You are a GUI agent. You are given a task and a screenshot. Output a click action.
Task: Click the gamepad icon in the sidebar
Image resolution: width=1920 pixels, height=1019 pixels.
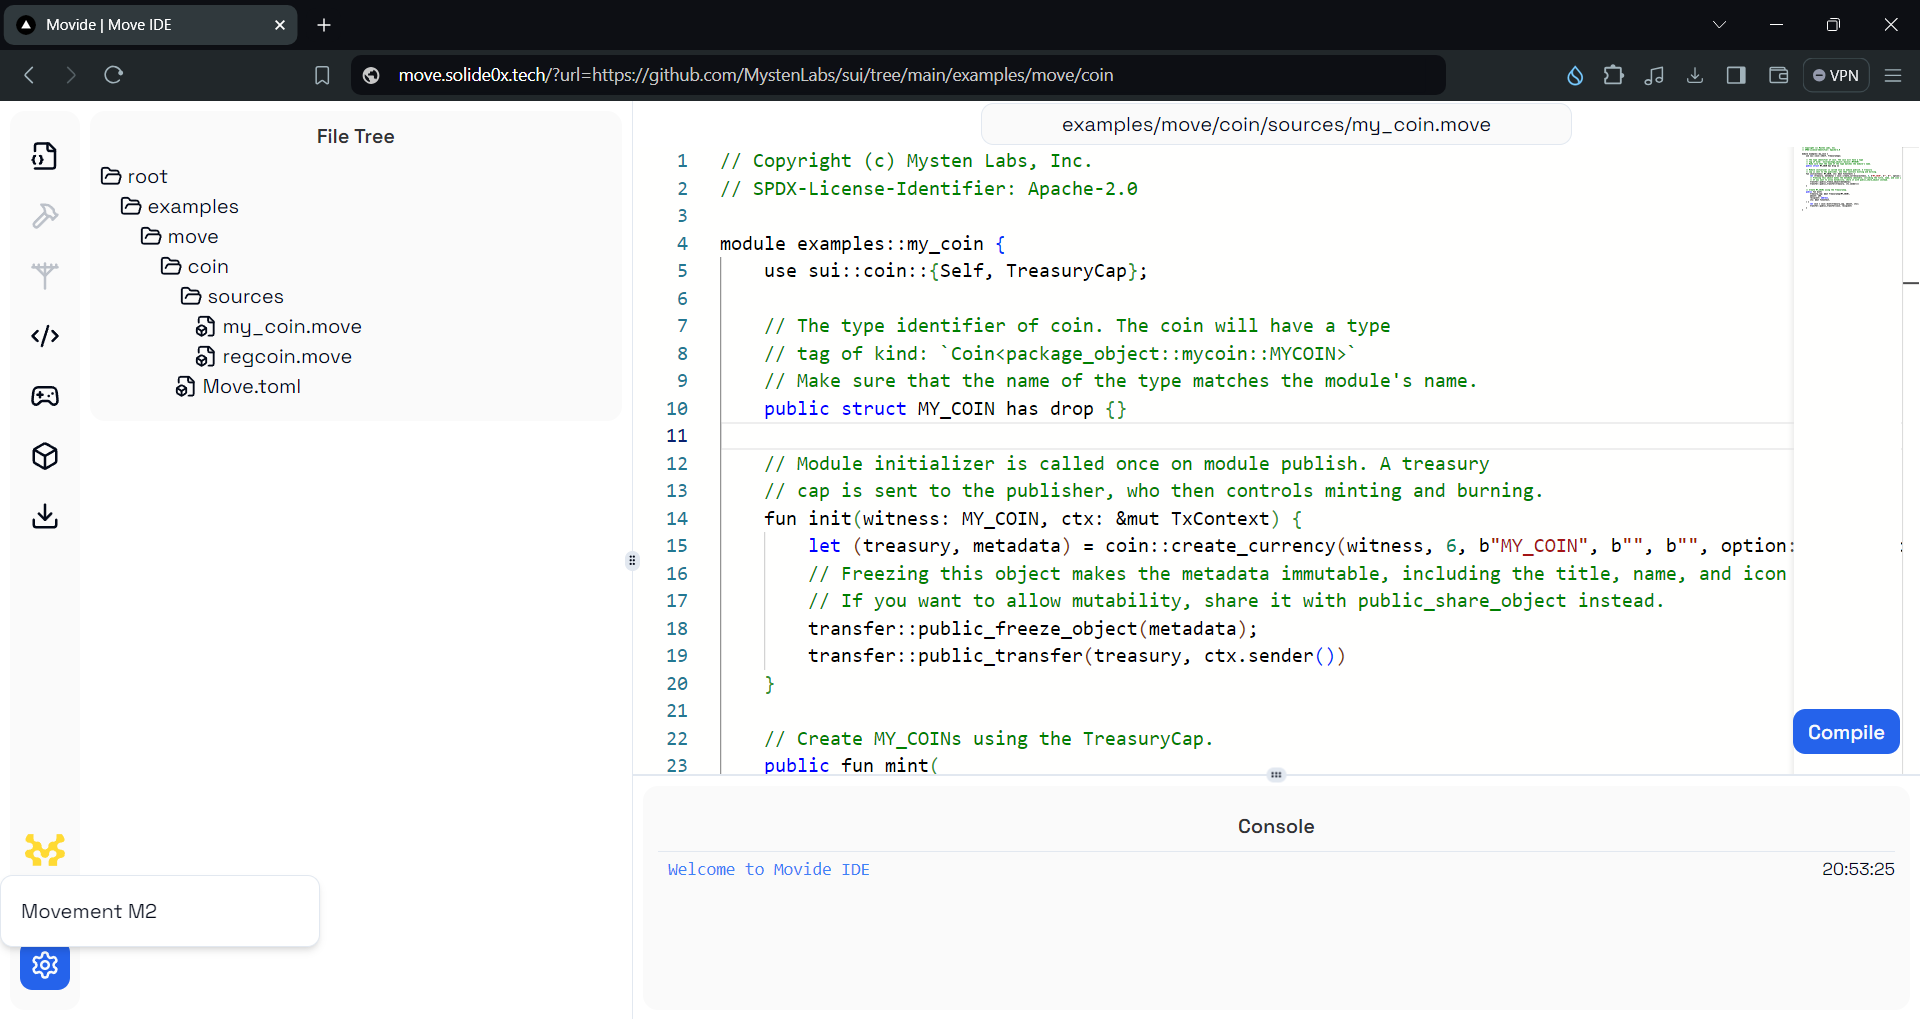(x=45, y=396)
